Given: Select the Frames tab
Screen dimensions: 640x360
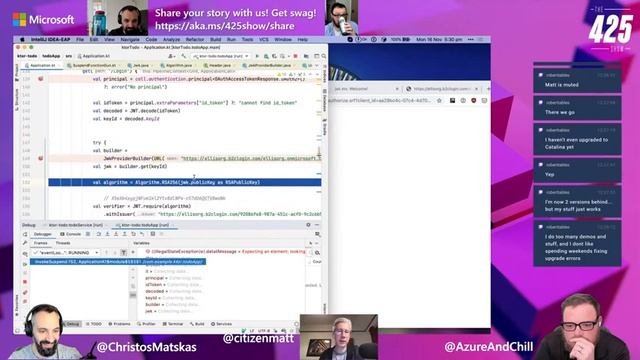Looking at the screenshot, I should (40, 243).
